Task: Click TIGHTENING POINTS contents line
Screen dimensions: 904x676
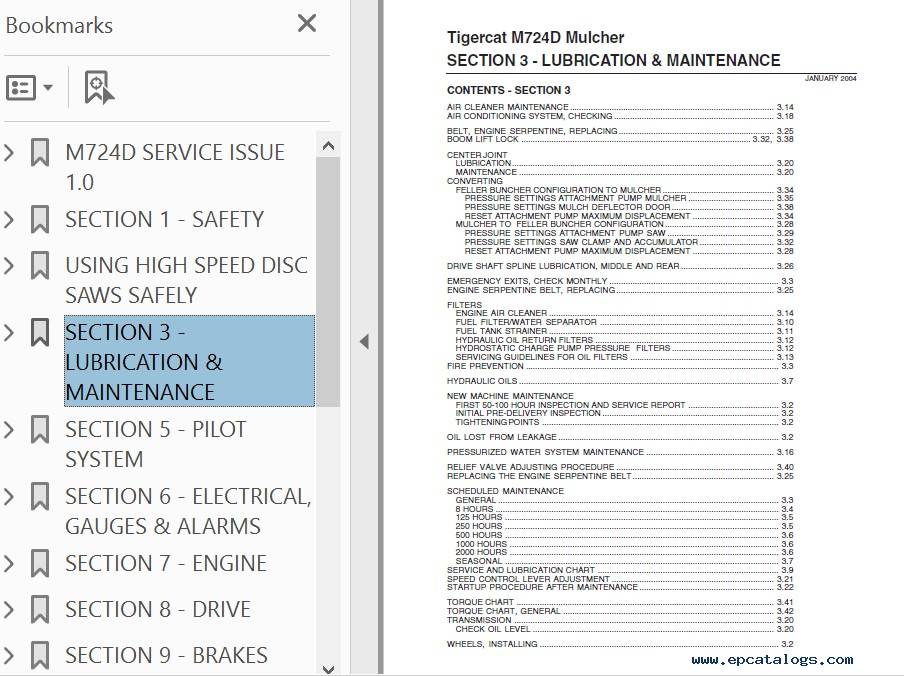Action: click(624, 422)
